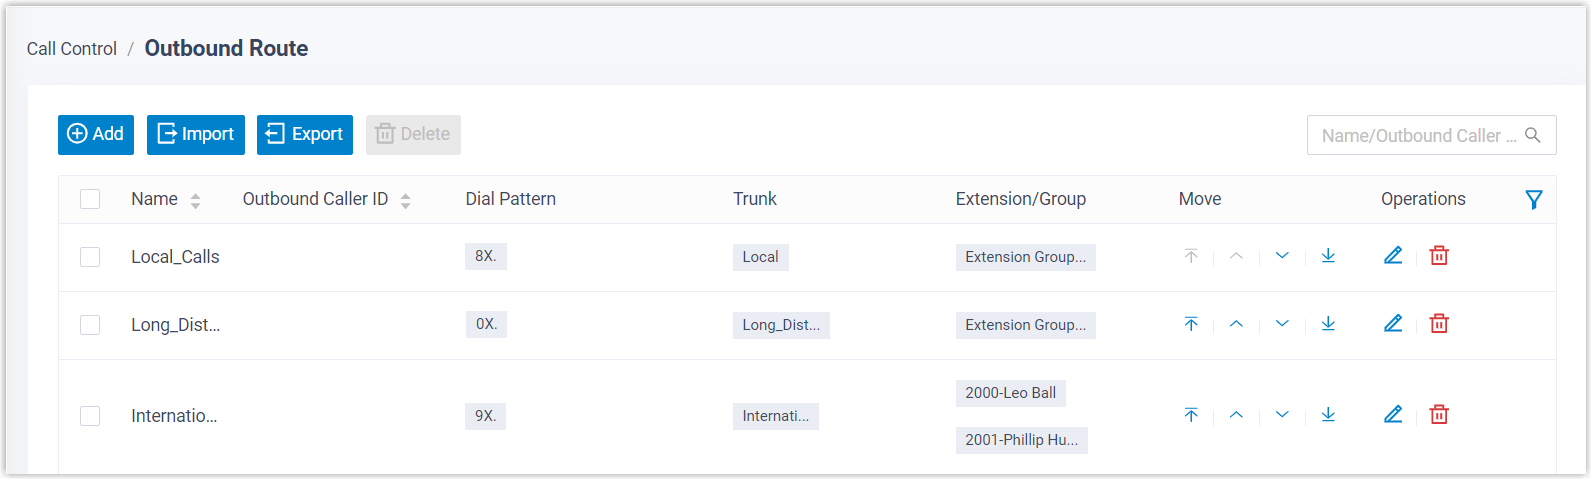
Task: Tick the Local_Calls row checkbox
Action: [x=90, y=257]
